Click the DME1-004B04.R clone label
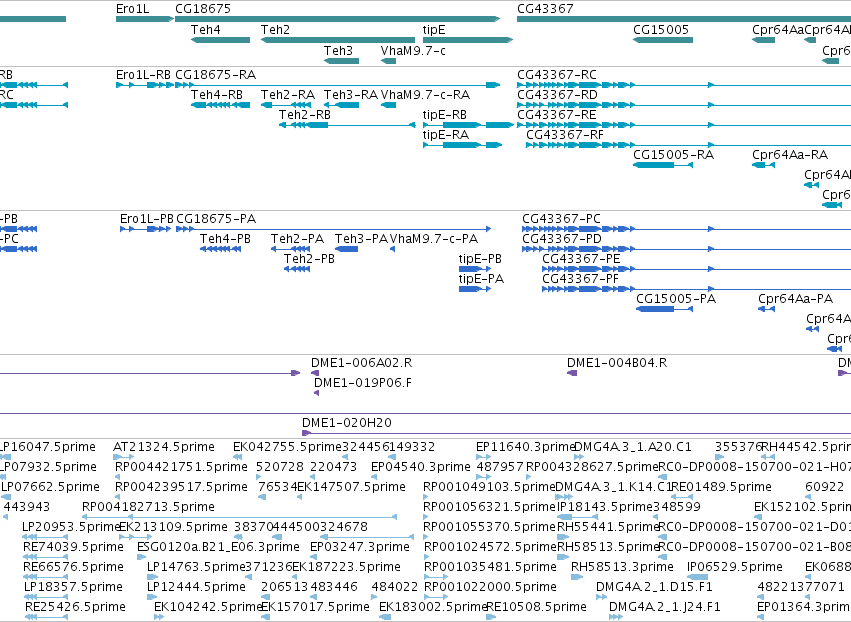Viewport: 851px width, 622px height. 617,363
